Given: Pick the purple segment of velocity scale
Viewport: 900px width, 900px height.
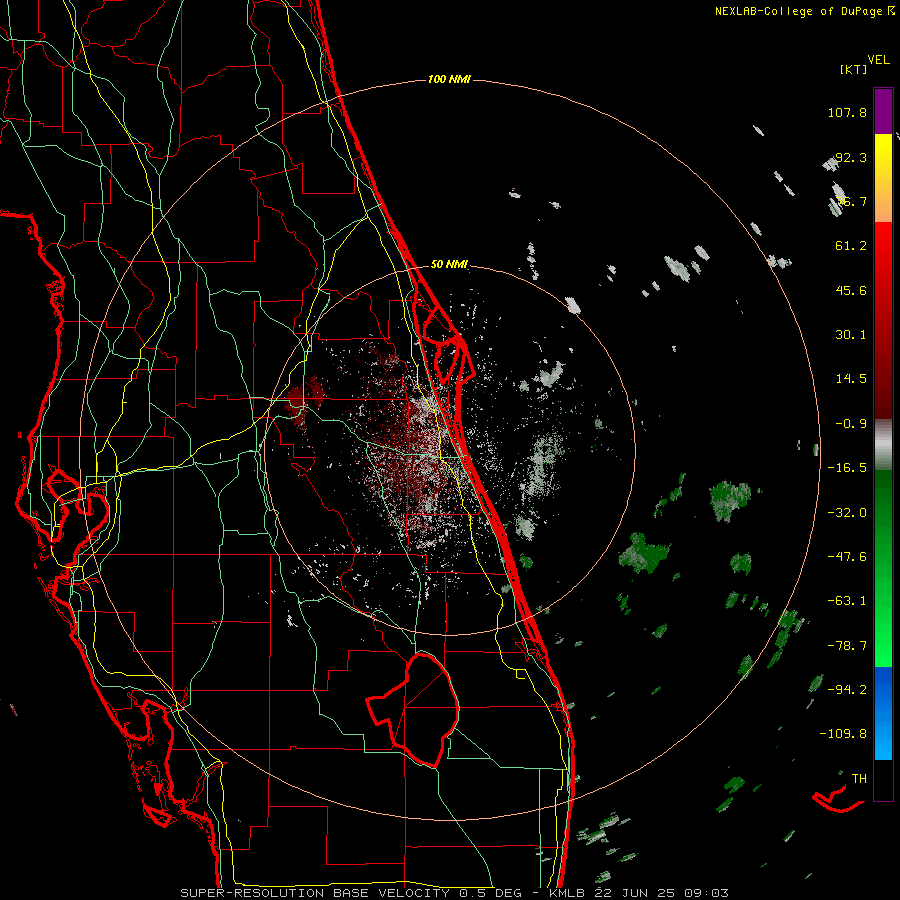Looking at the screenshot, I should click(x=883, y=111).
